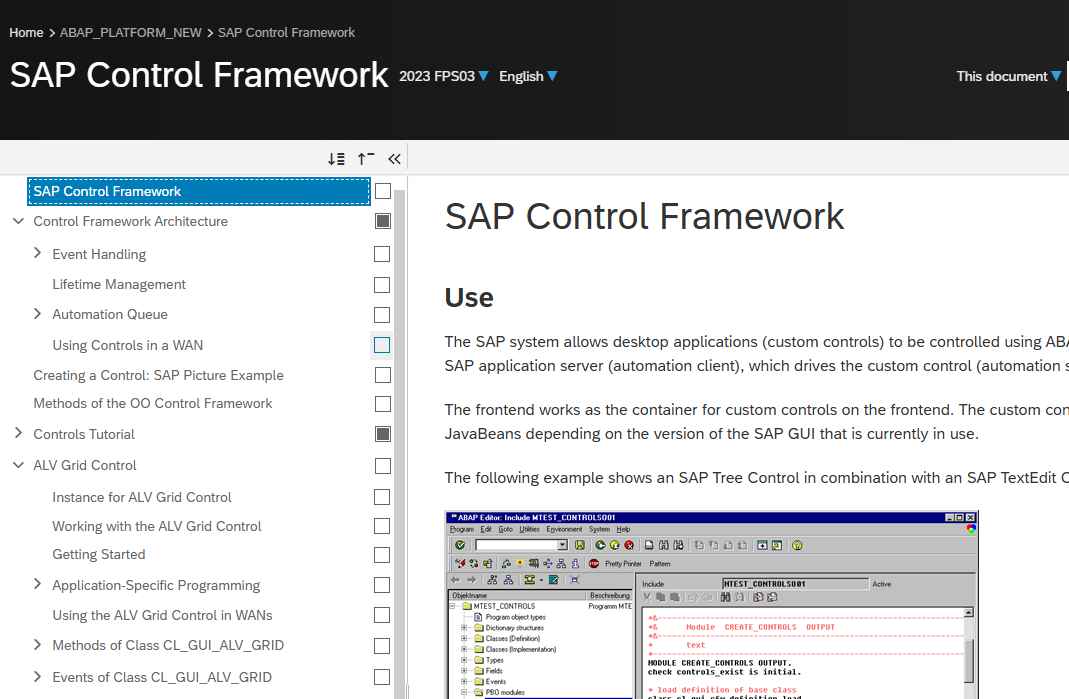Click the collapse all table of contents icon
Screen dimensions: 1069x699
(x=366, y=159)
